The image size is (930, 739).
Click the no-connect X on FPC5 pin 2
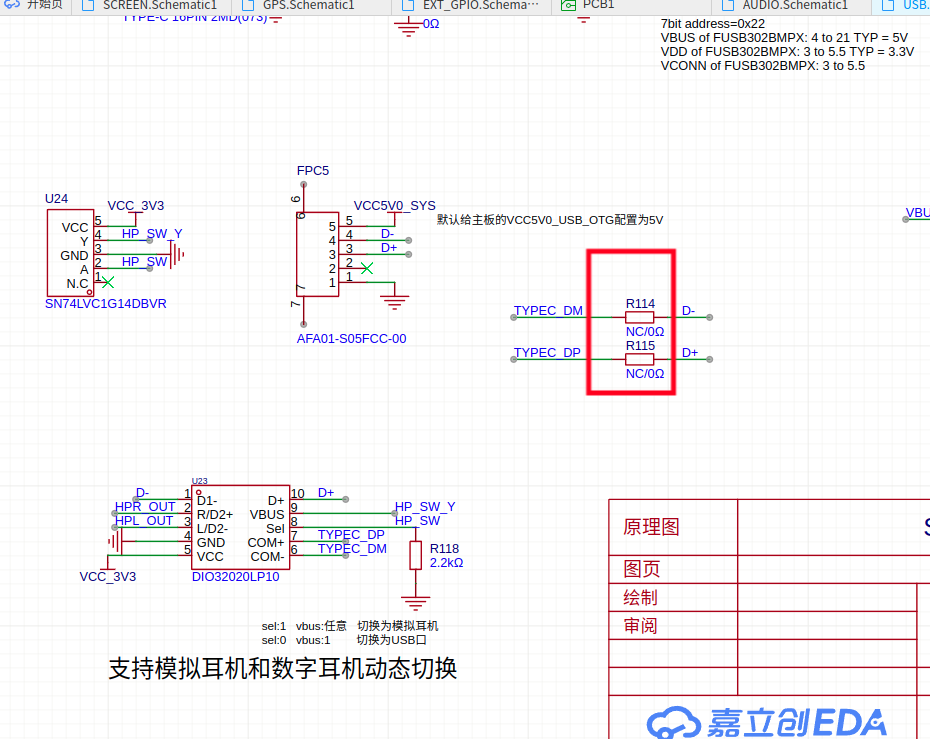(367, 268)
